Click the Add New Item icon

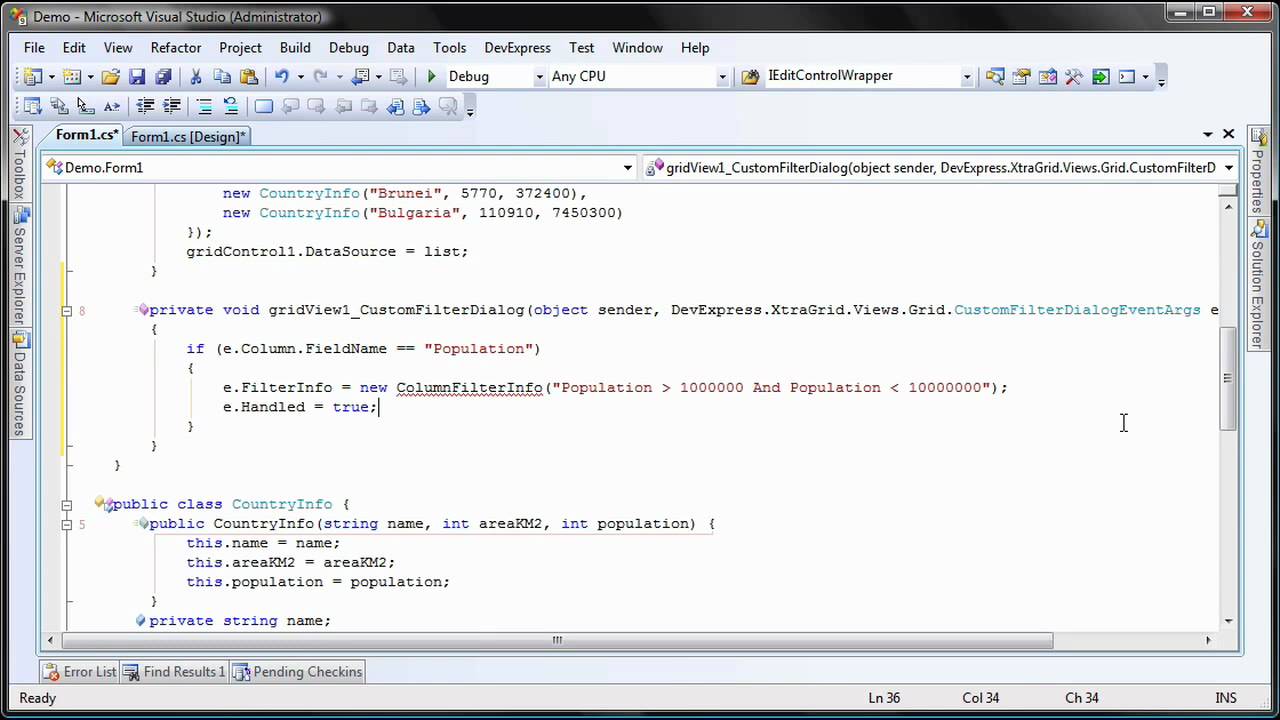72,76
